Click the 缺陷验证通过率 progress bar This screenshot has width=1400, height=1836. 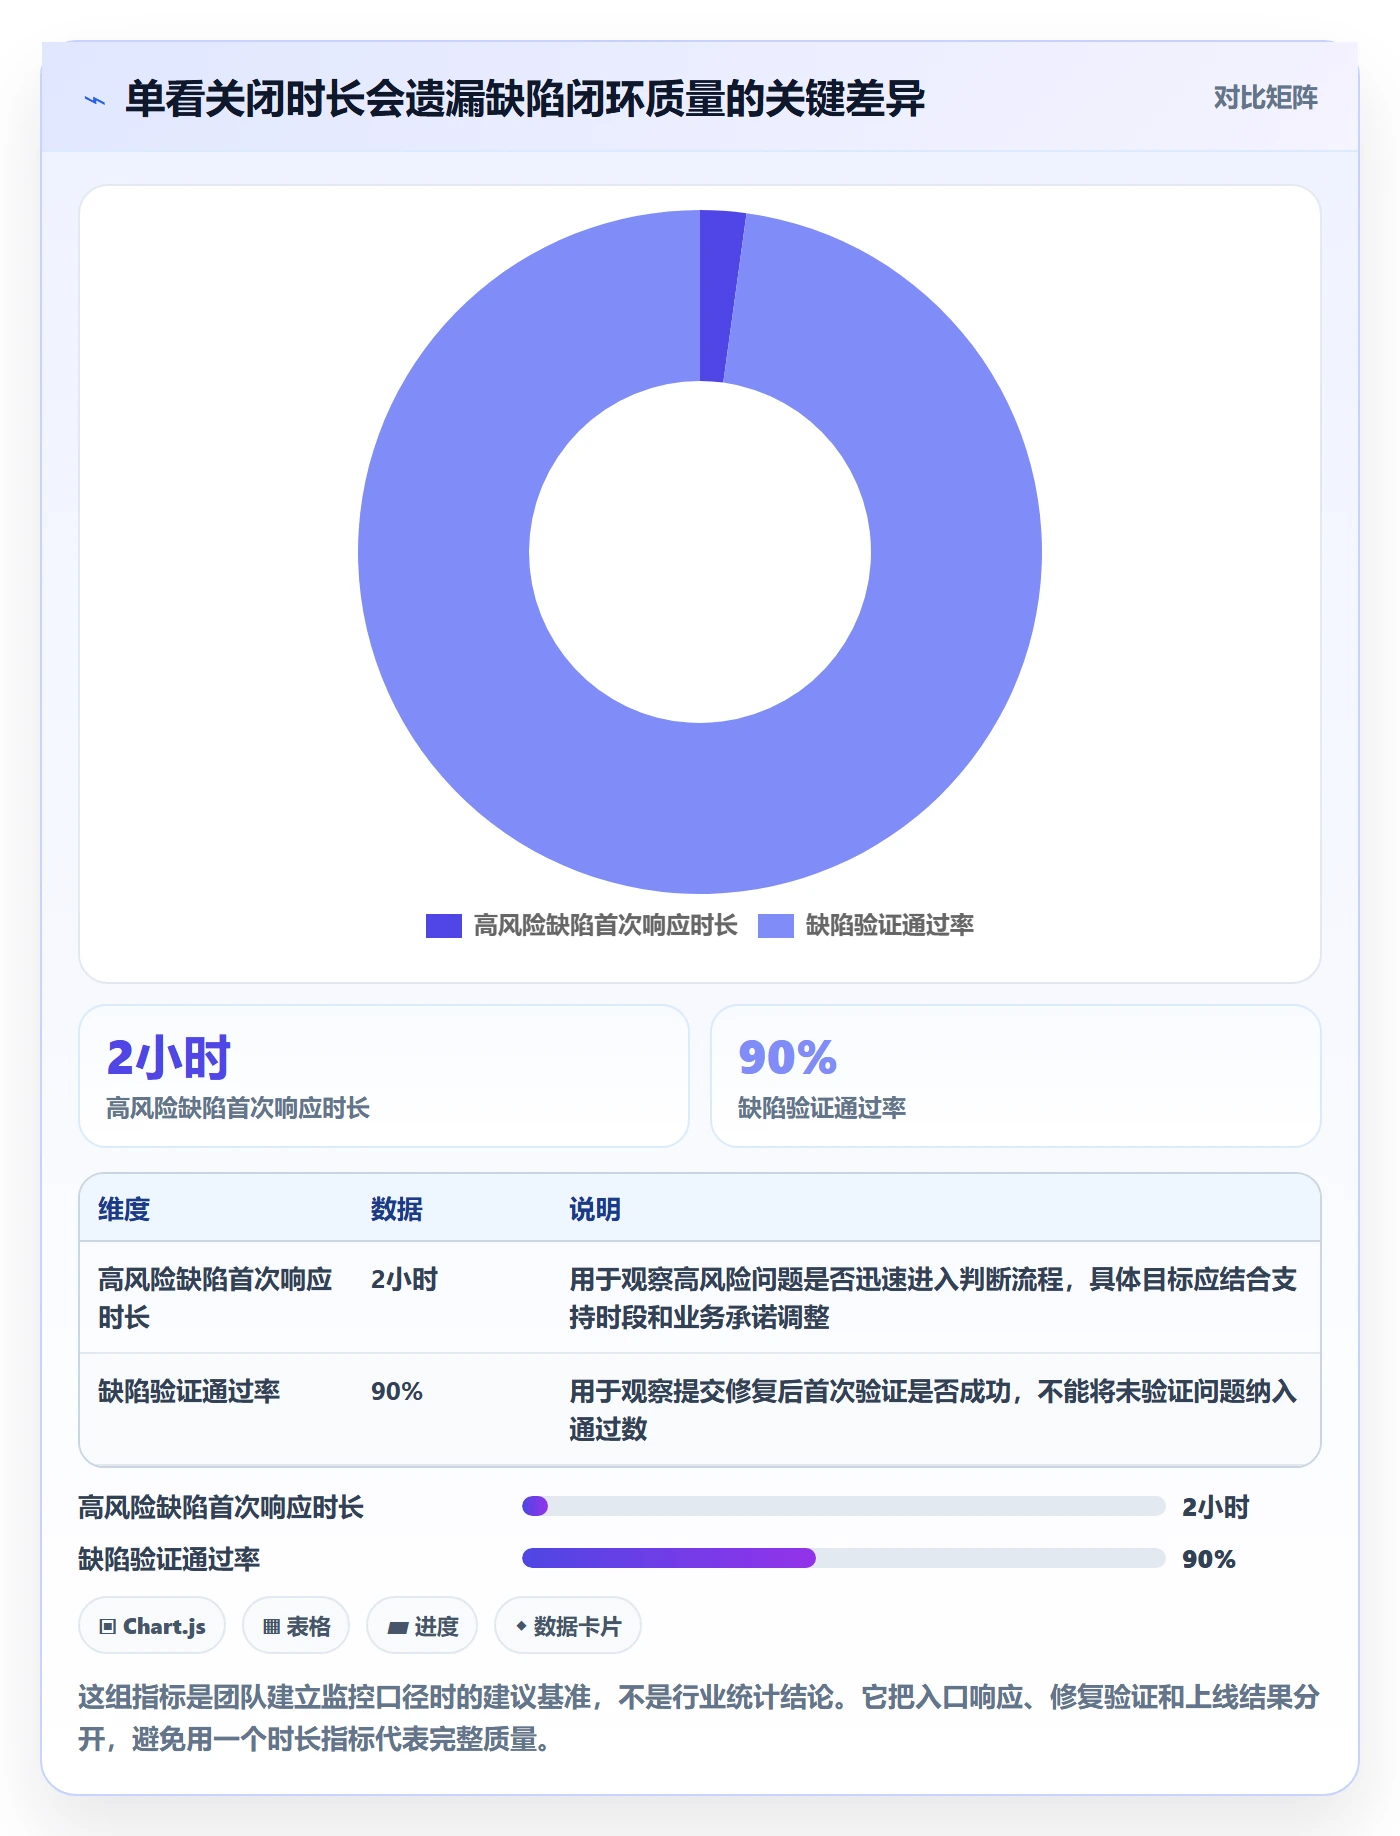tap(844, 1558)
